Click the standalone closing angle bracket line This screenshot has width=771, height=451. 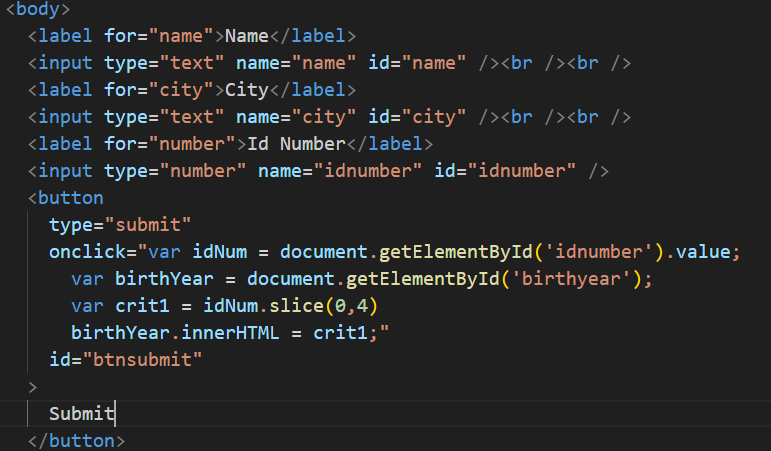pos(32,387)
